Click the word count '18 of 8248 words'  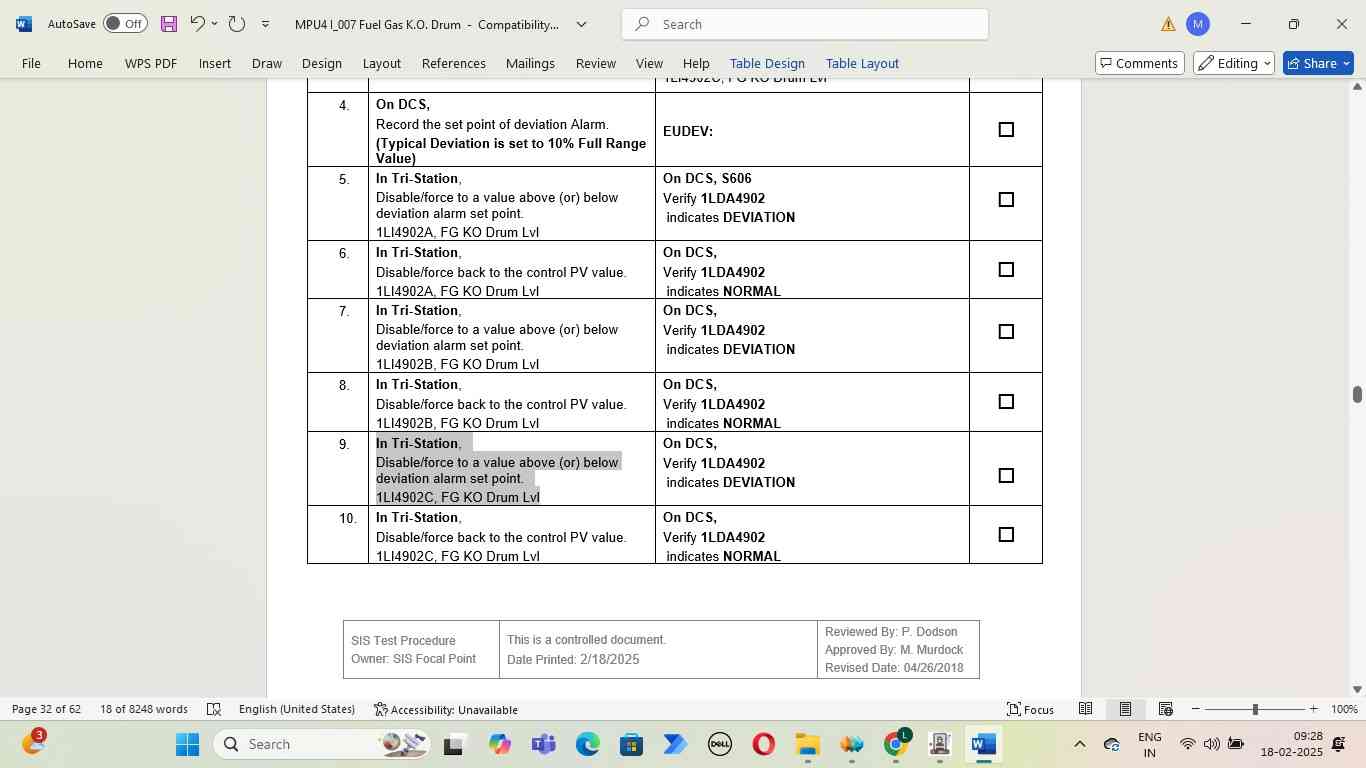click(144, 709)
